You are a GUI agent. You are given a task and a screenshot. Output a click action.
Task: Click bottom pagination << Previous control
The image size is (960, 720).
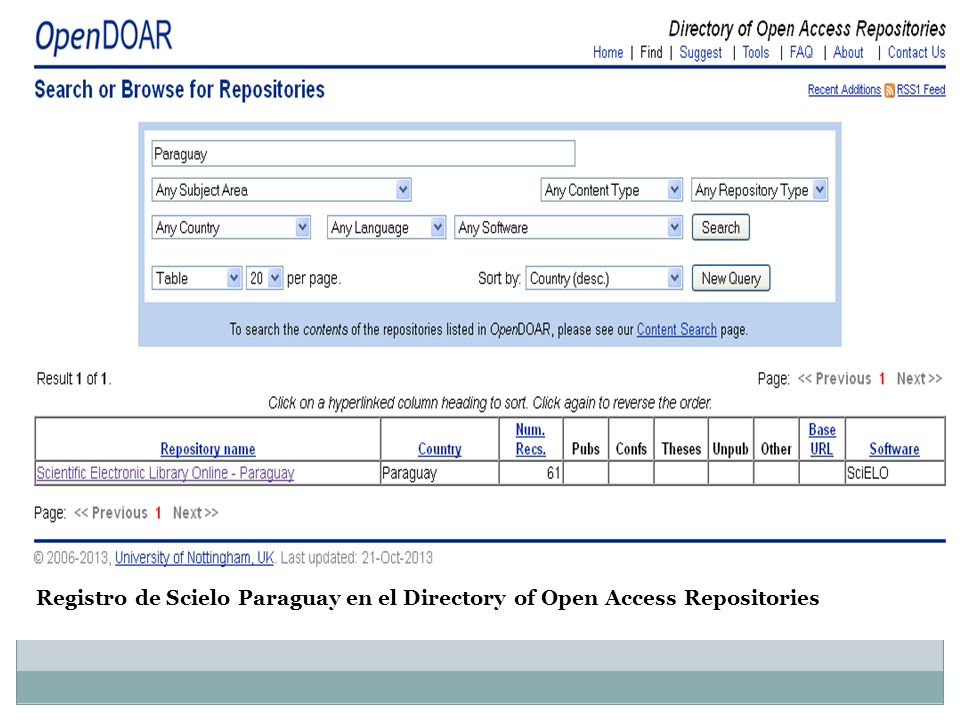(x=111, y=513)
